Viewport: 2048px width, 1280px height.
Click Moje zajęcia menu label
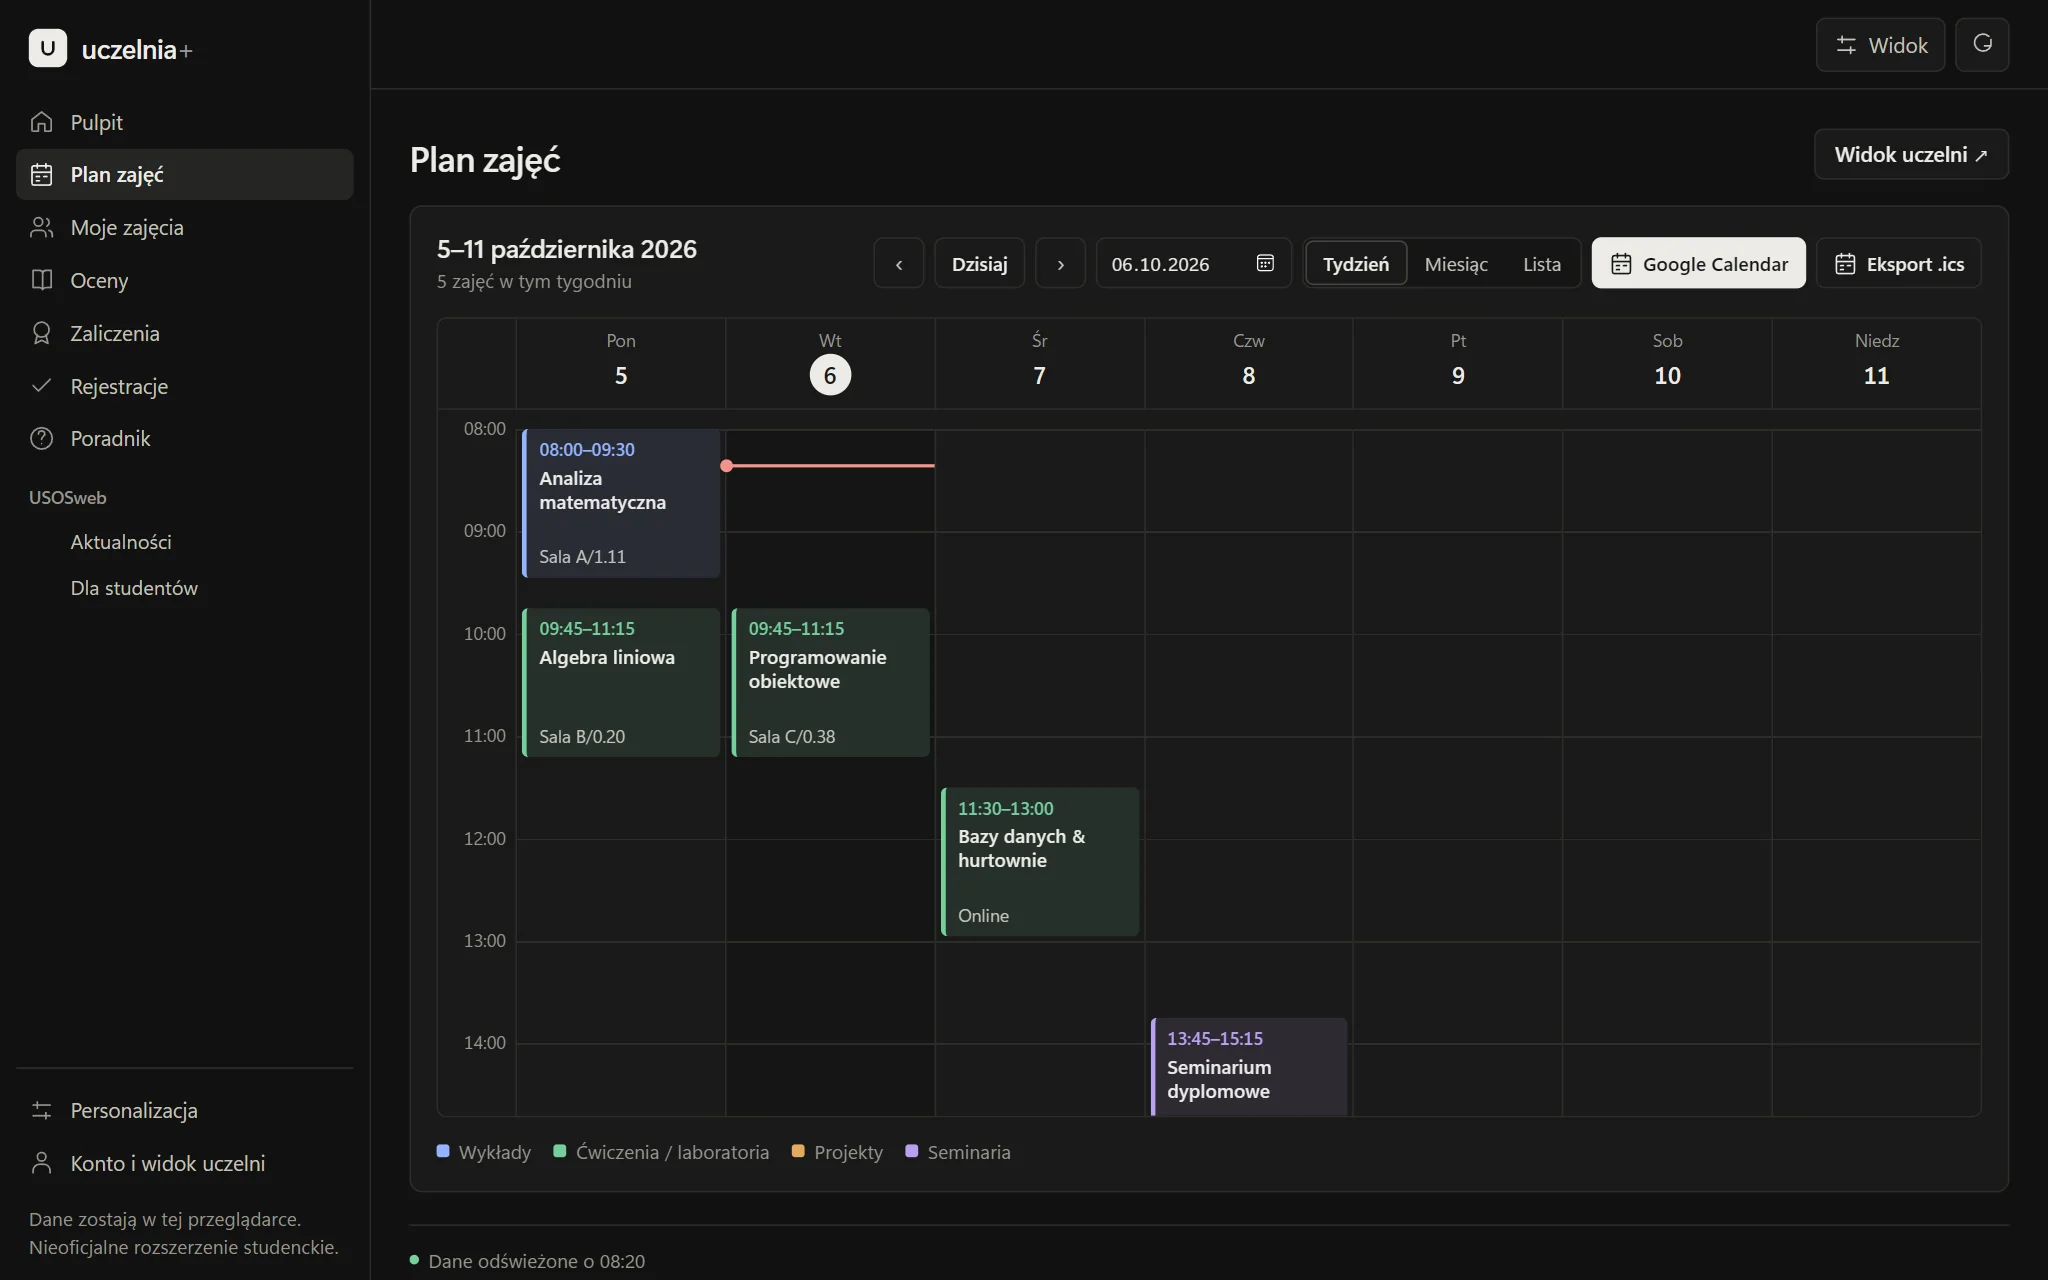click(127, 227)
